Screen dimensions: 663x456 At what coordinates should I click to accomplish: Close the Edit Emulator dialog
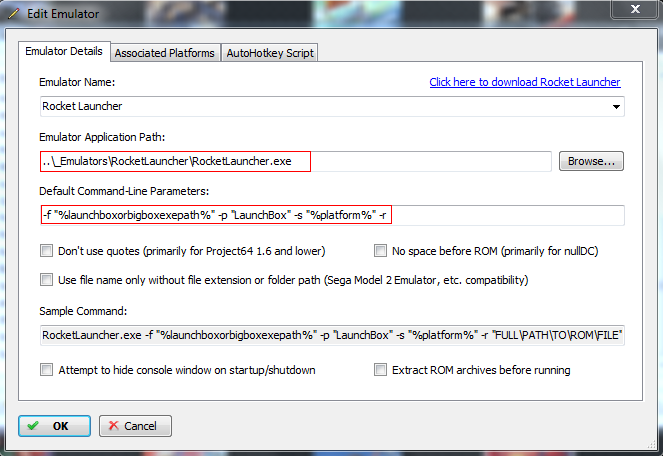point(635,9)
